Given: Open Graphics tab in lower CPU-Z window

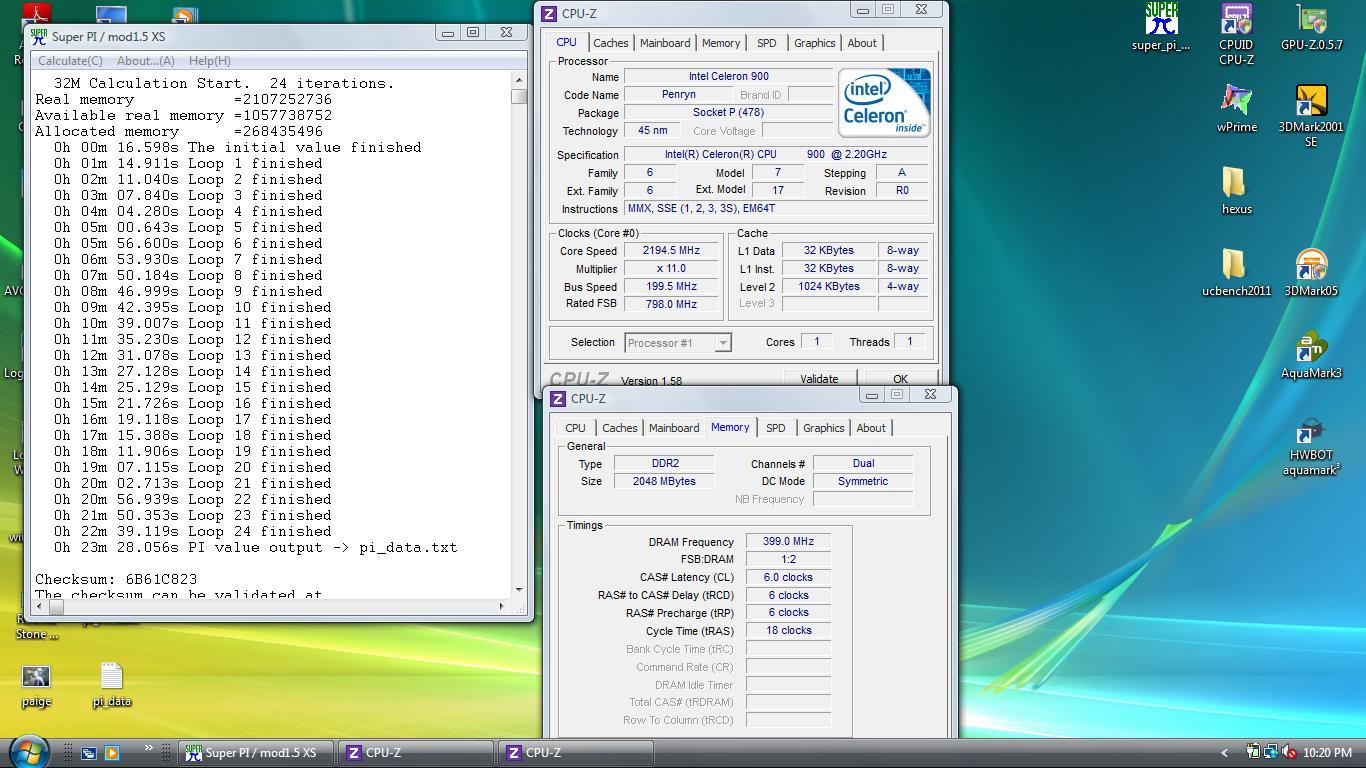Looking at the screenshot, I should (823, 428).
